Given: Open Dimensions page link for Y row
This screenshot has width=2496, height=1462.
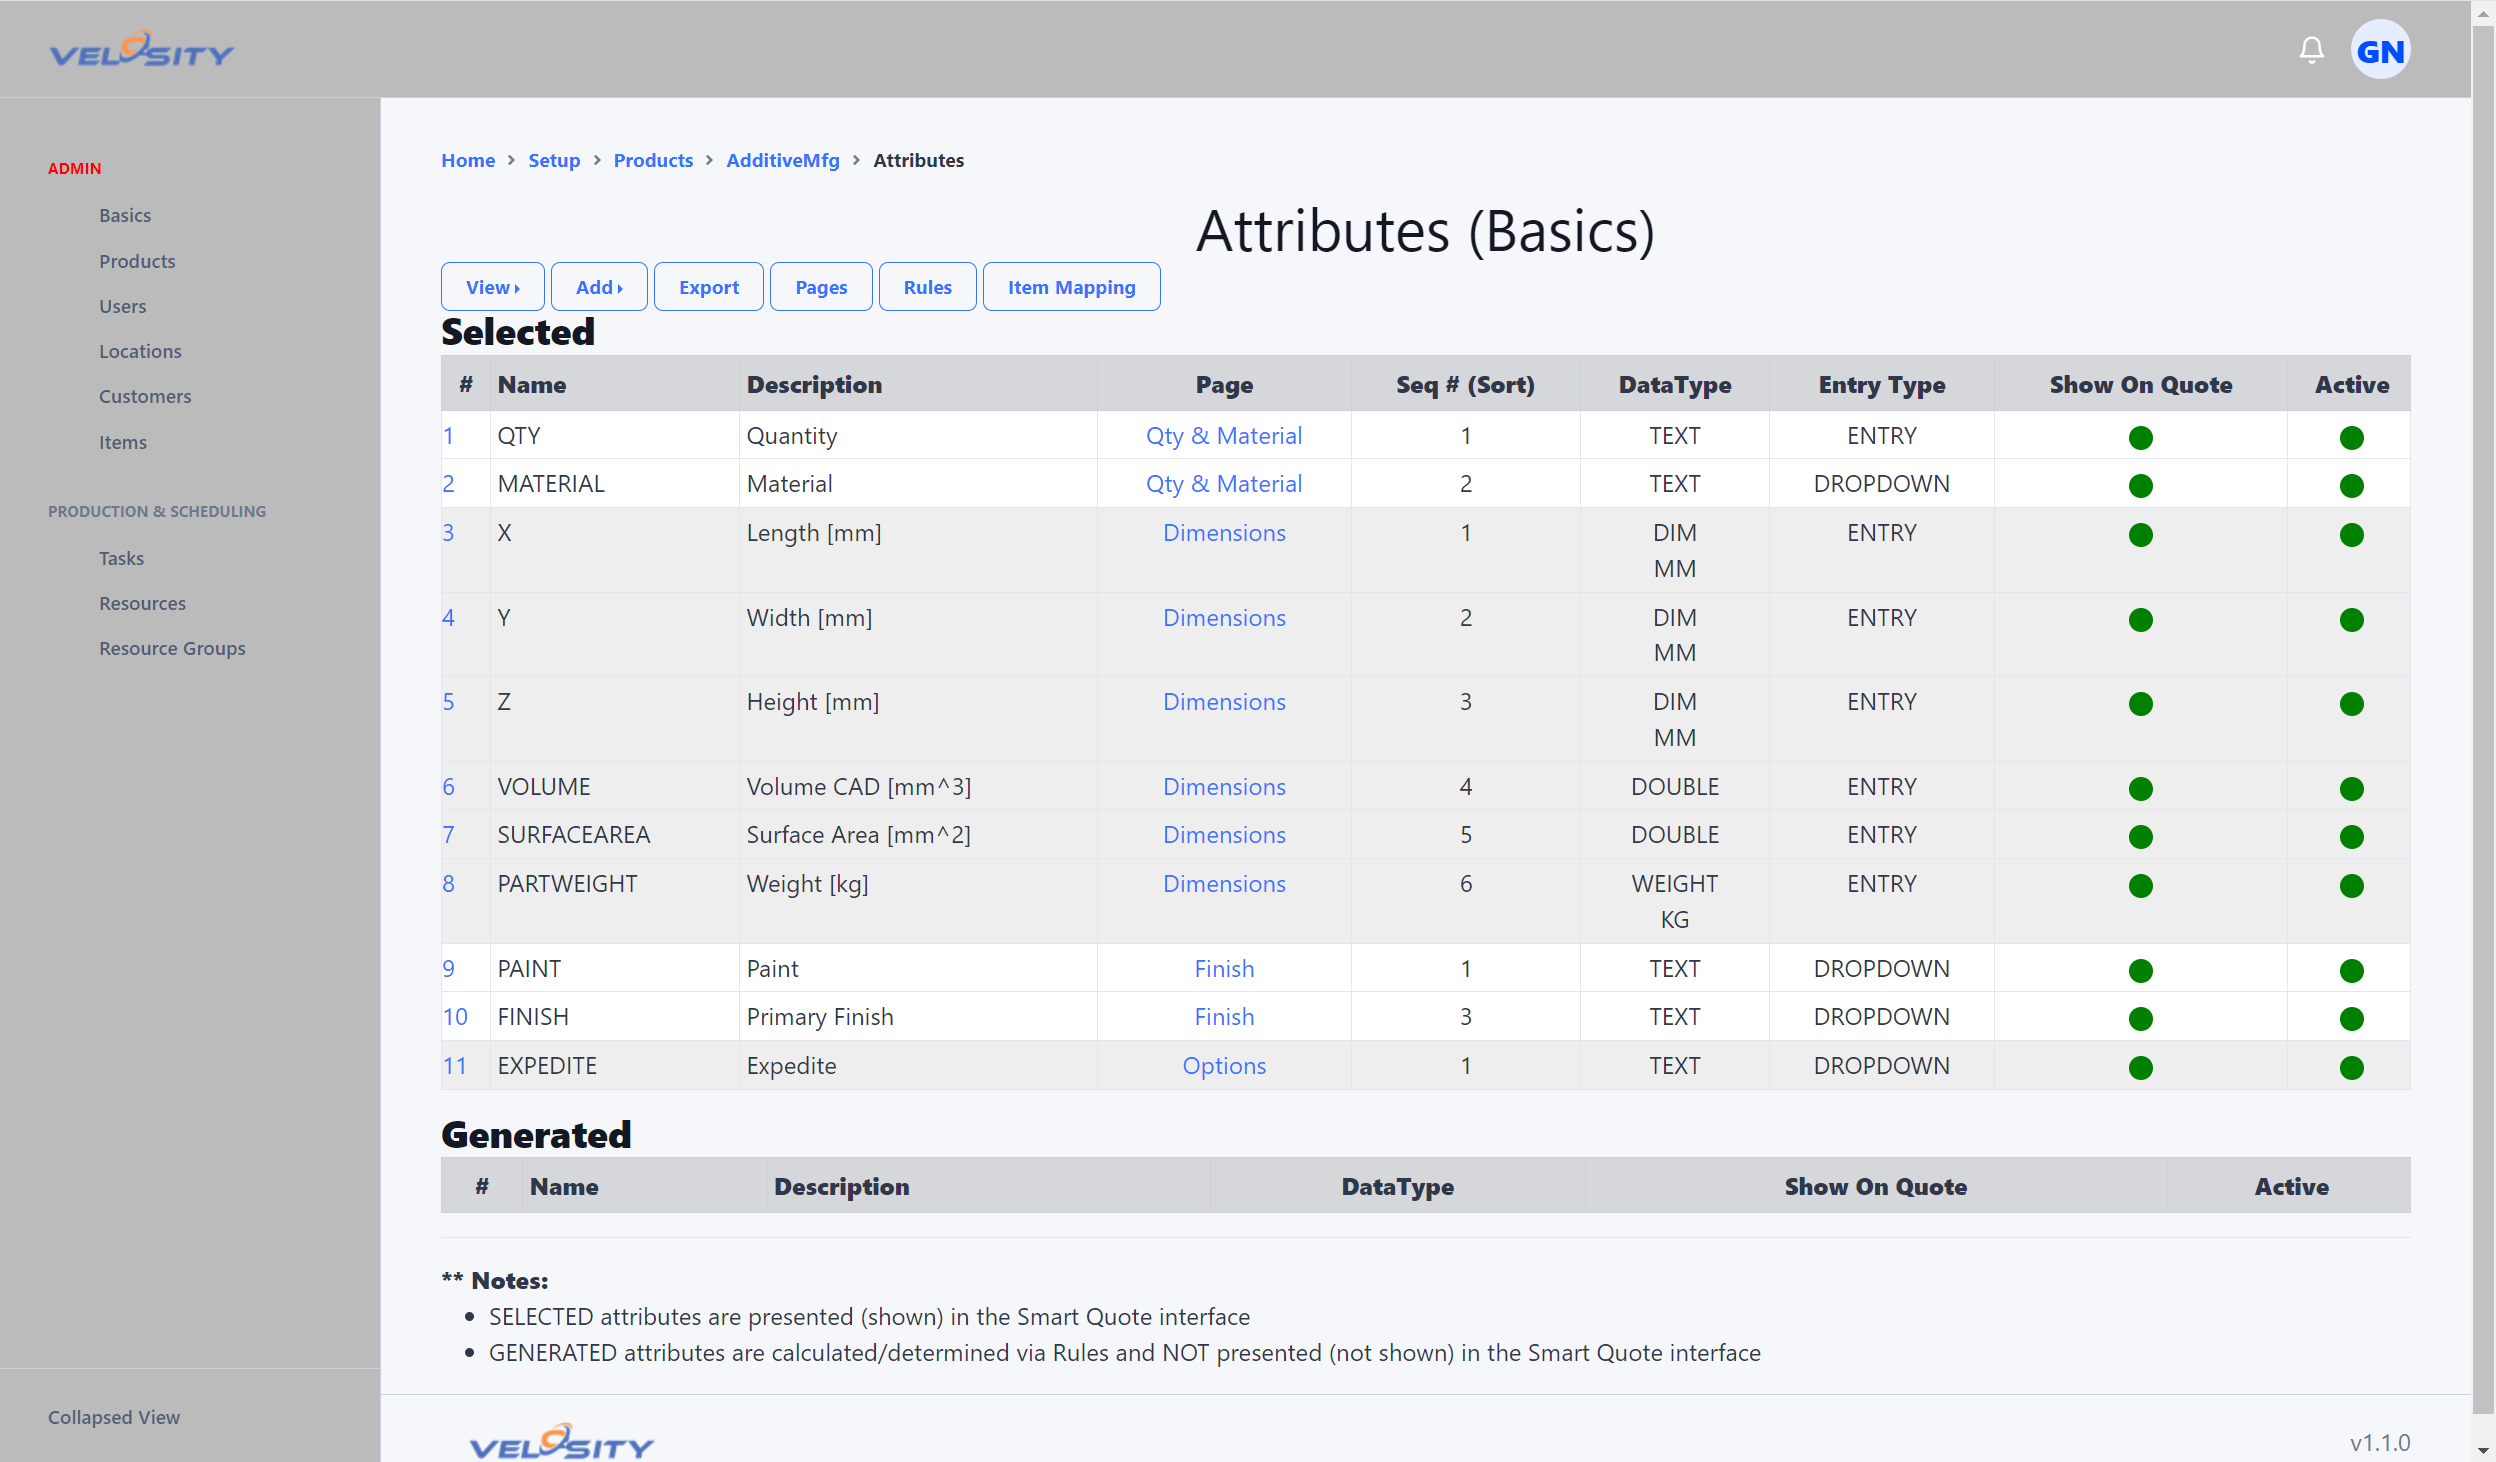Looking at the screenshot, I should click(1224, 618).
